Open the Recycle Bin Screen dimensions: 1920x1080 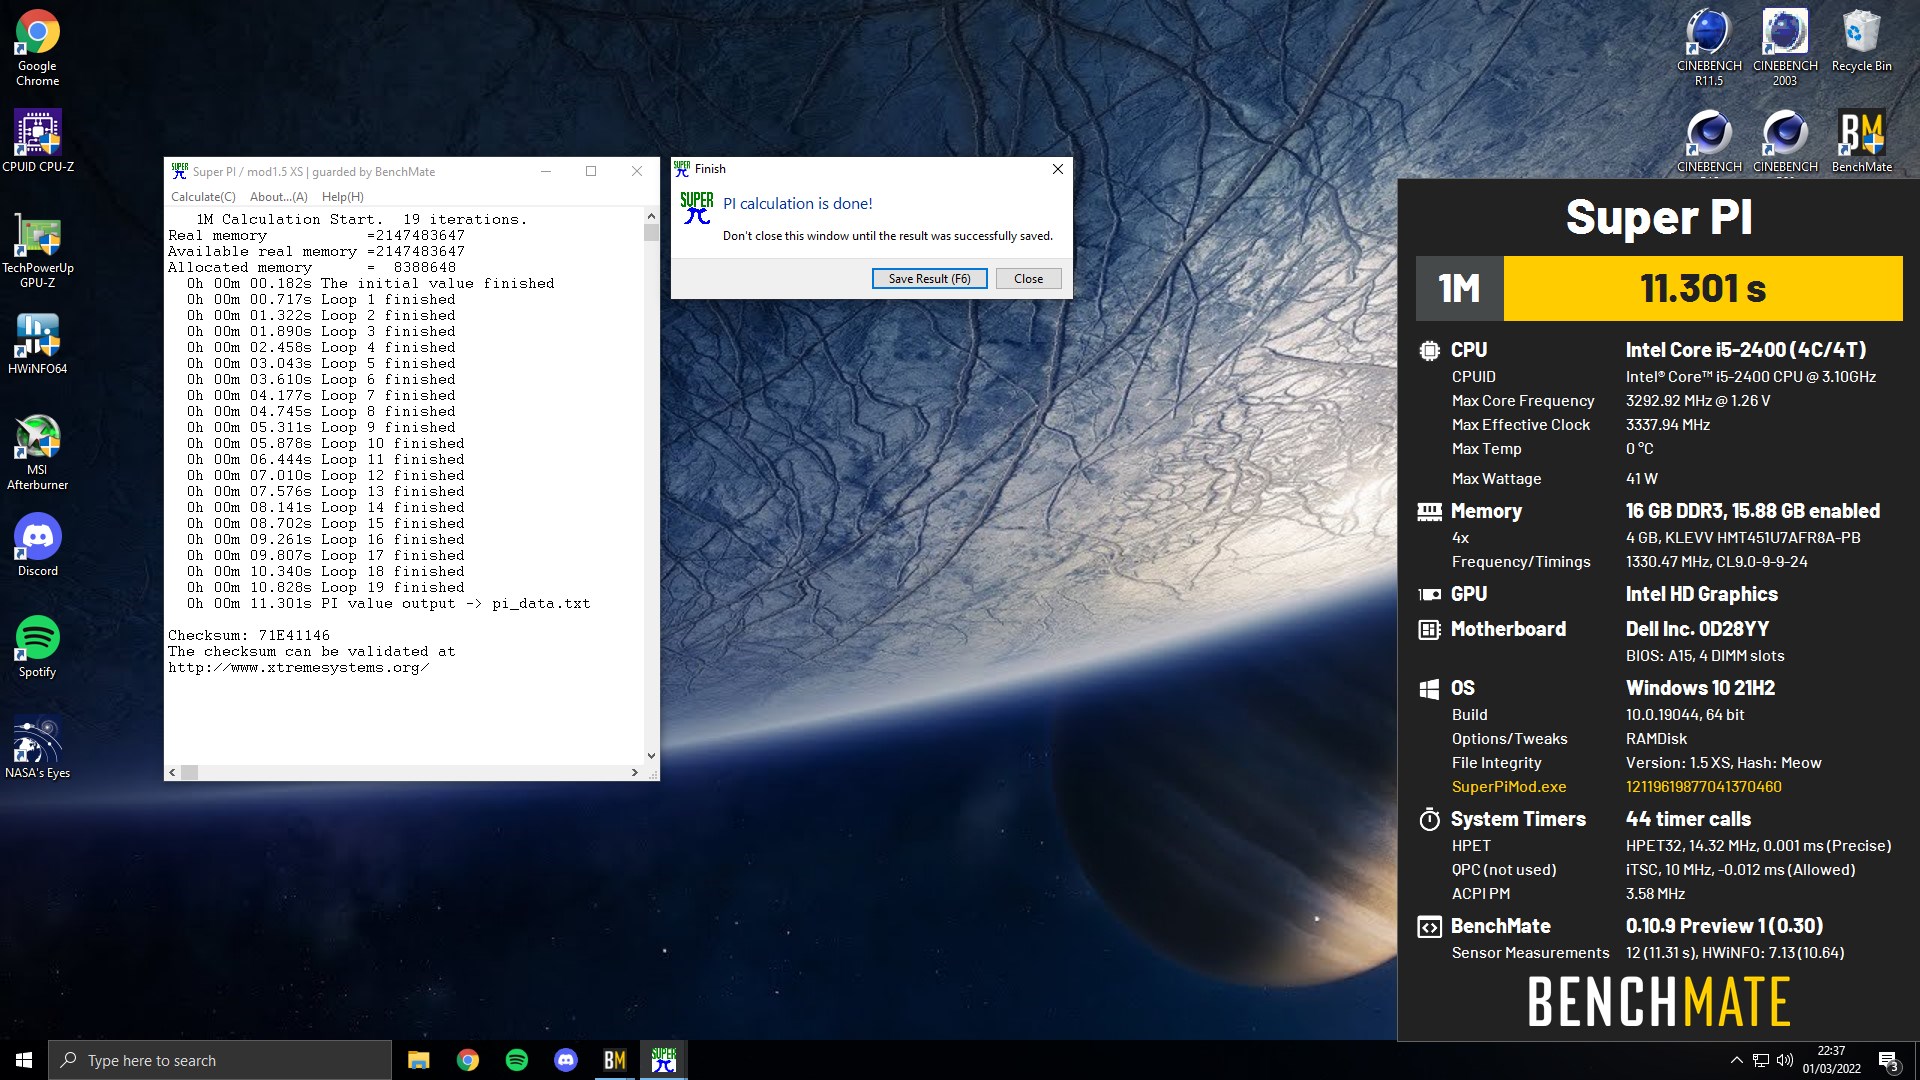coord(1861,42)
